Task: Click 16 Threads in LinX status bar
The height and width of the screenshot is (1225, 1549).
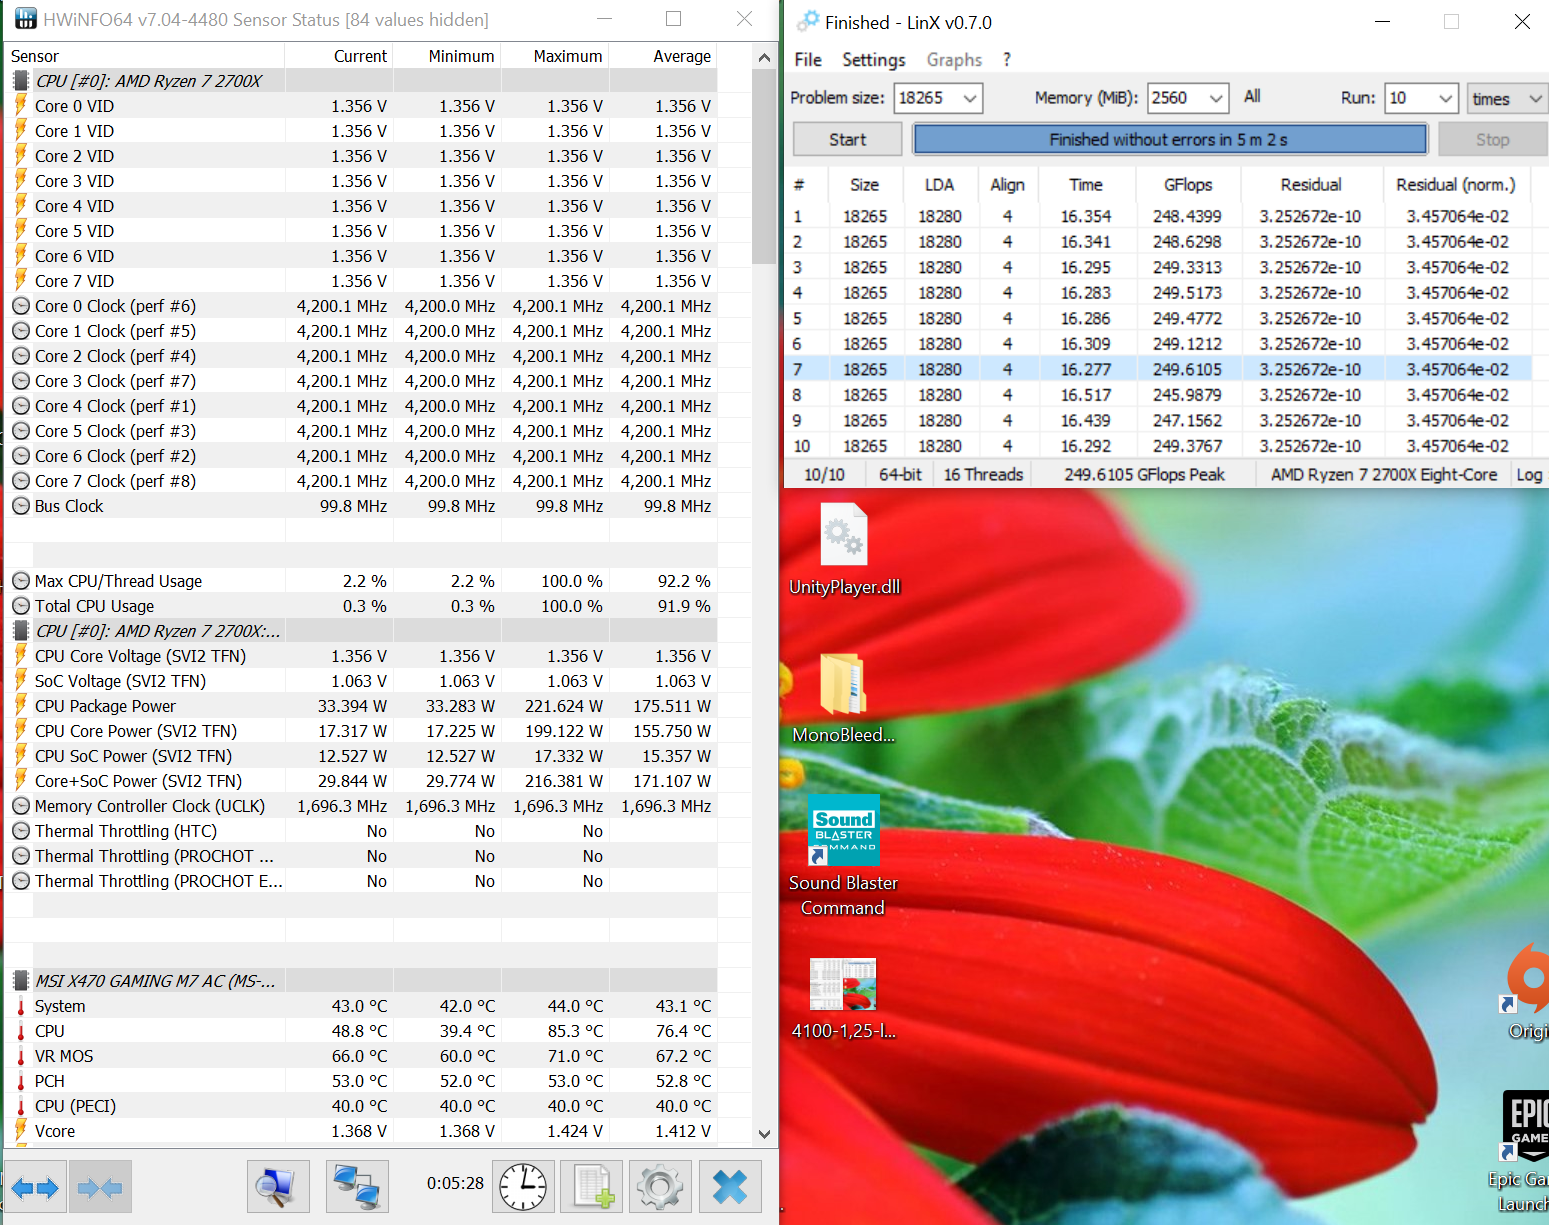Action: click(983, 474)
